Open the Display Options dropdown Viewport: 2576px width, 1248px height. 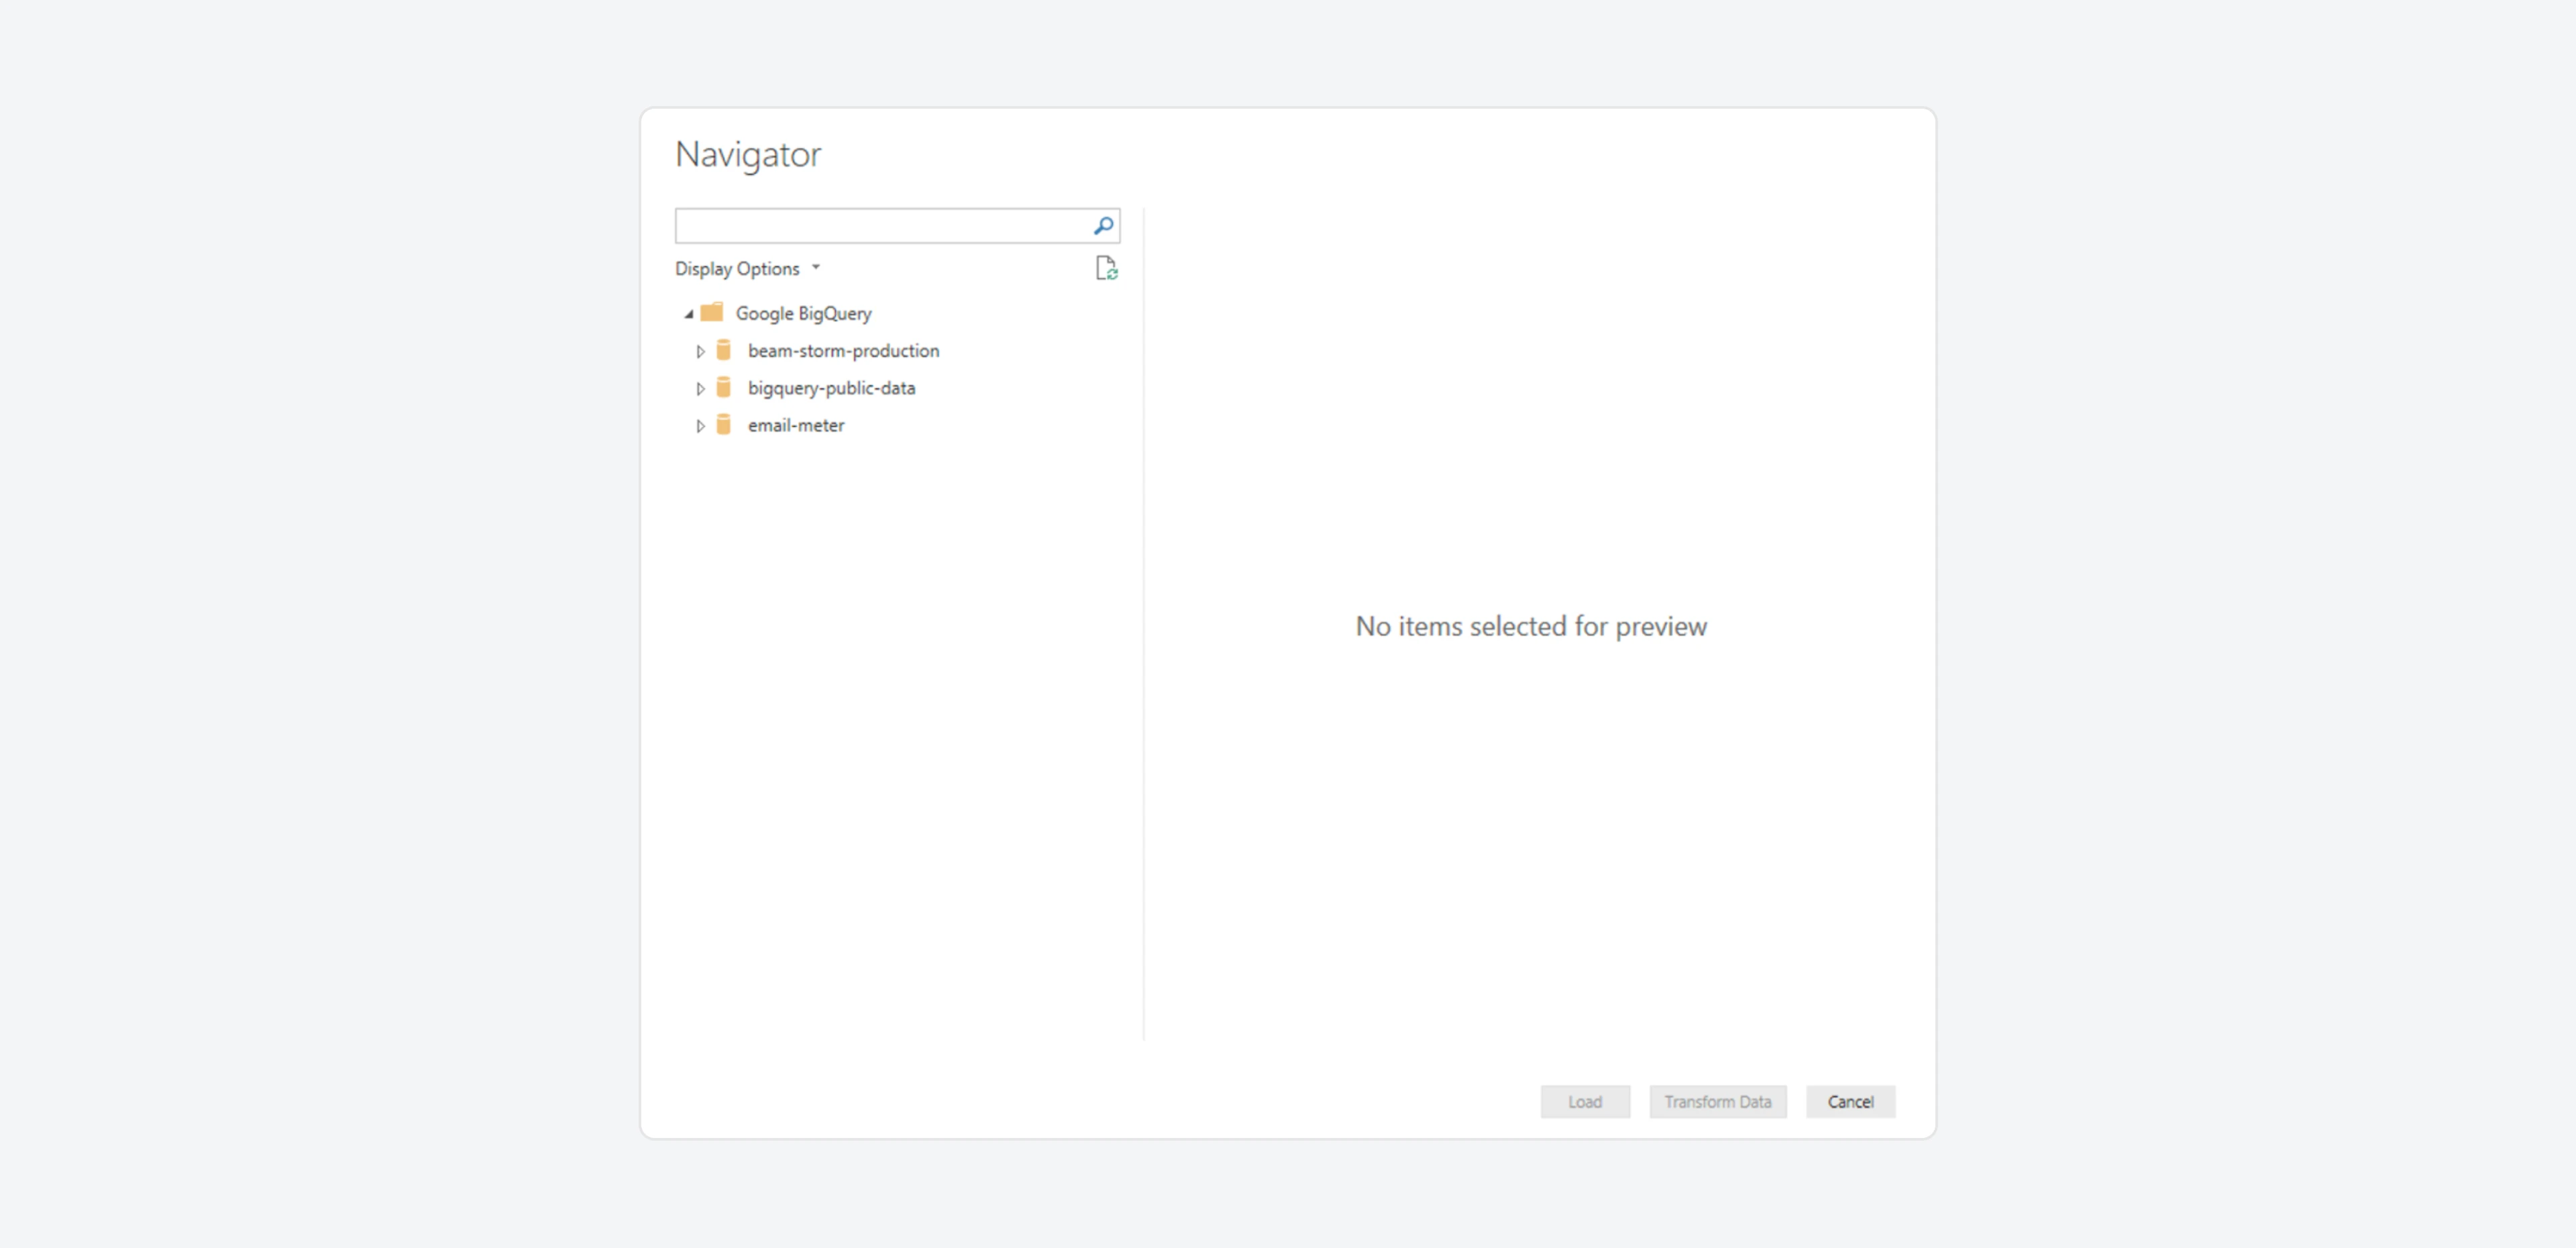(x=747, y=268)
